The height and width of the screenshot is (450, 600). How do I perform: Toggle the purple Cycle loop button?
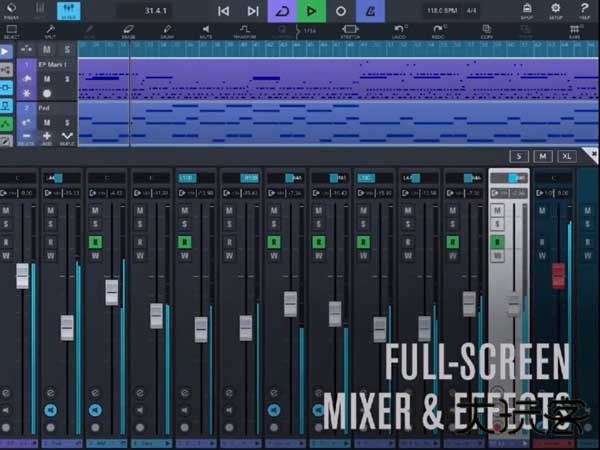pos(282,11)
